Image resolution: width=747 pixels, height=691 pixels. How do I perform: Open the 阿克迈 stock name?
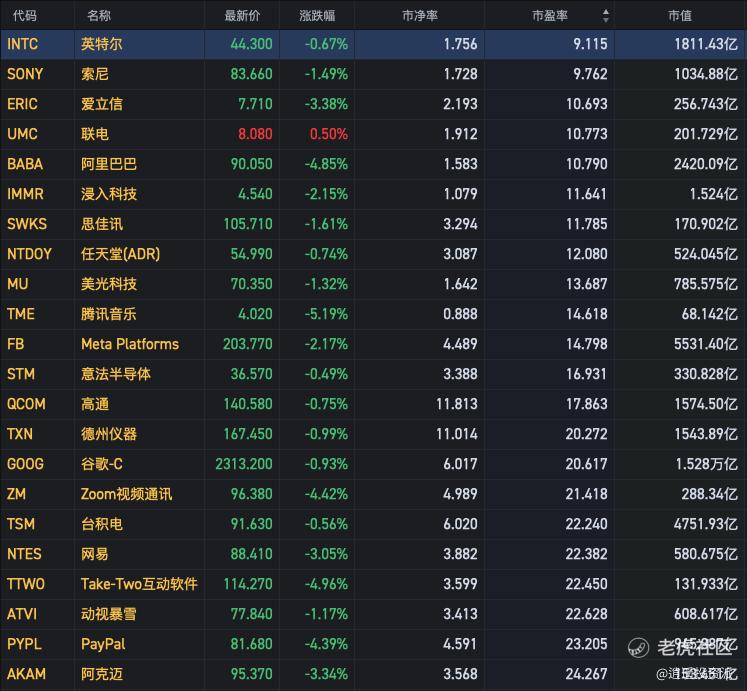(x=101, y=675)
